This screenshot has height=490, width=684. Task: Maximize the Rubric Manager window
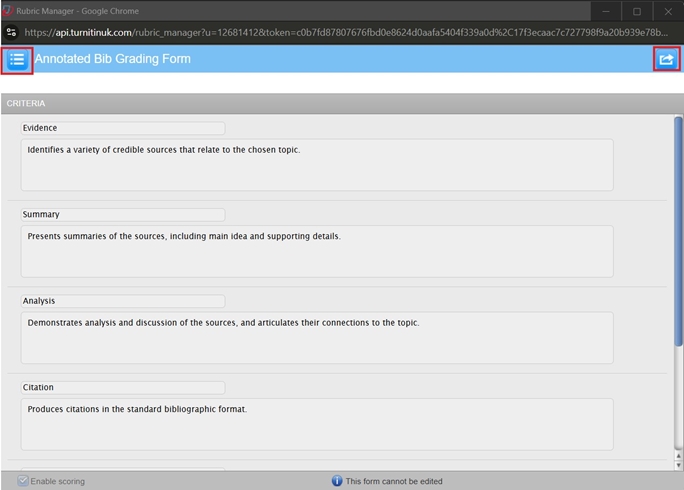637,11
